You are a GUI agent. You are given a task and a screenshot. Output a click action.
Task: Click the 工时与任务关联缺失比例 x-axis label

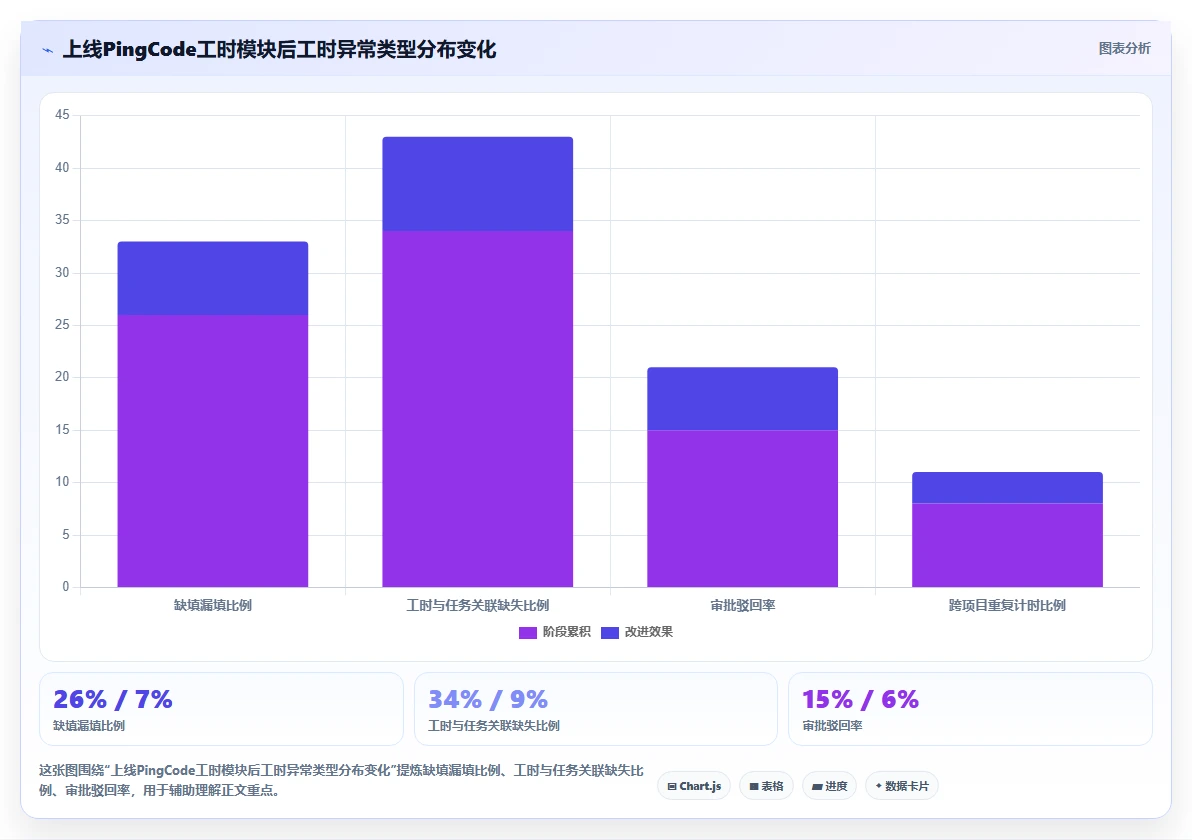[477, 606]
